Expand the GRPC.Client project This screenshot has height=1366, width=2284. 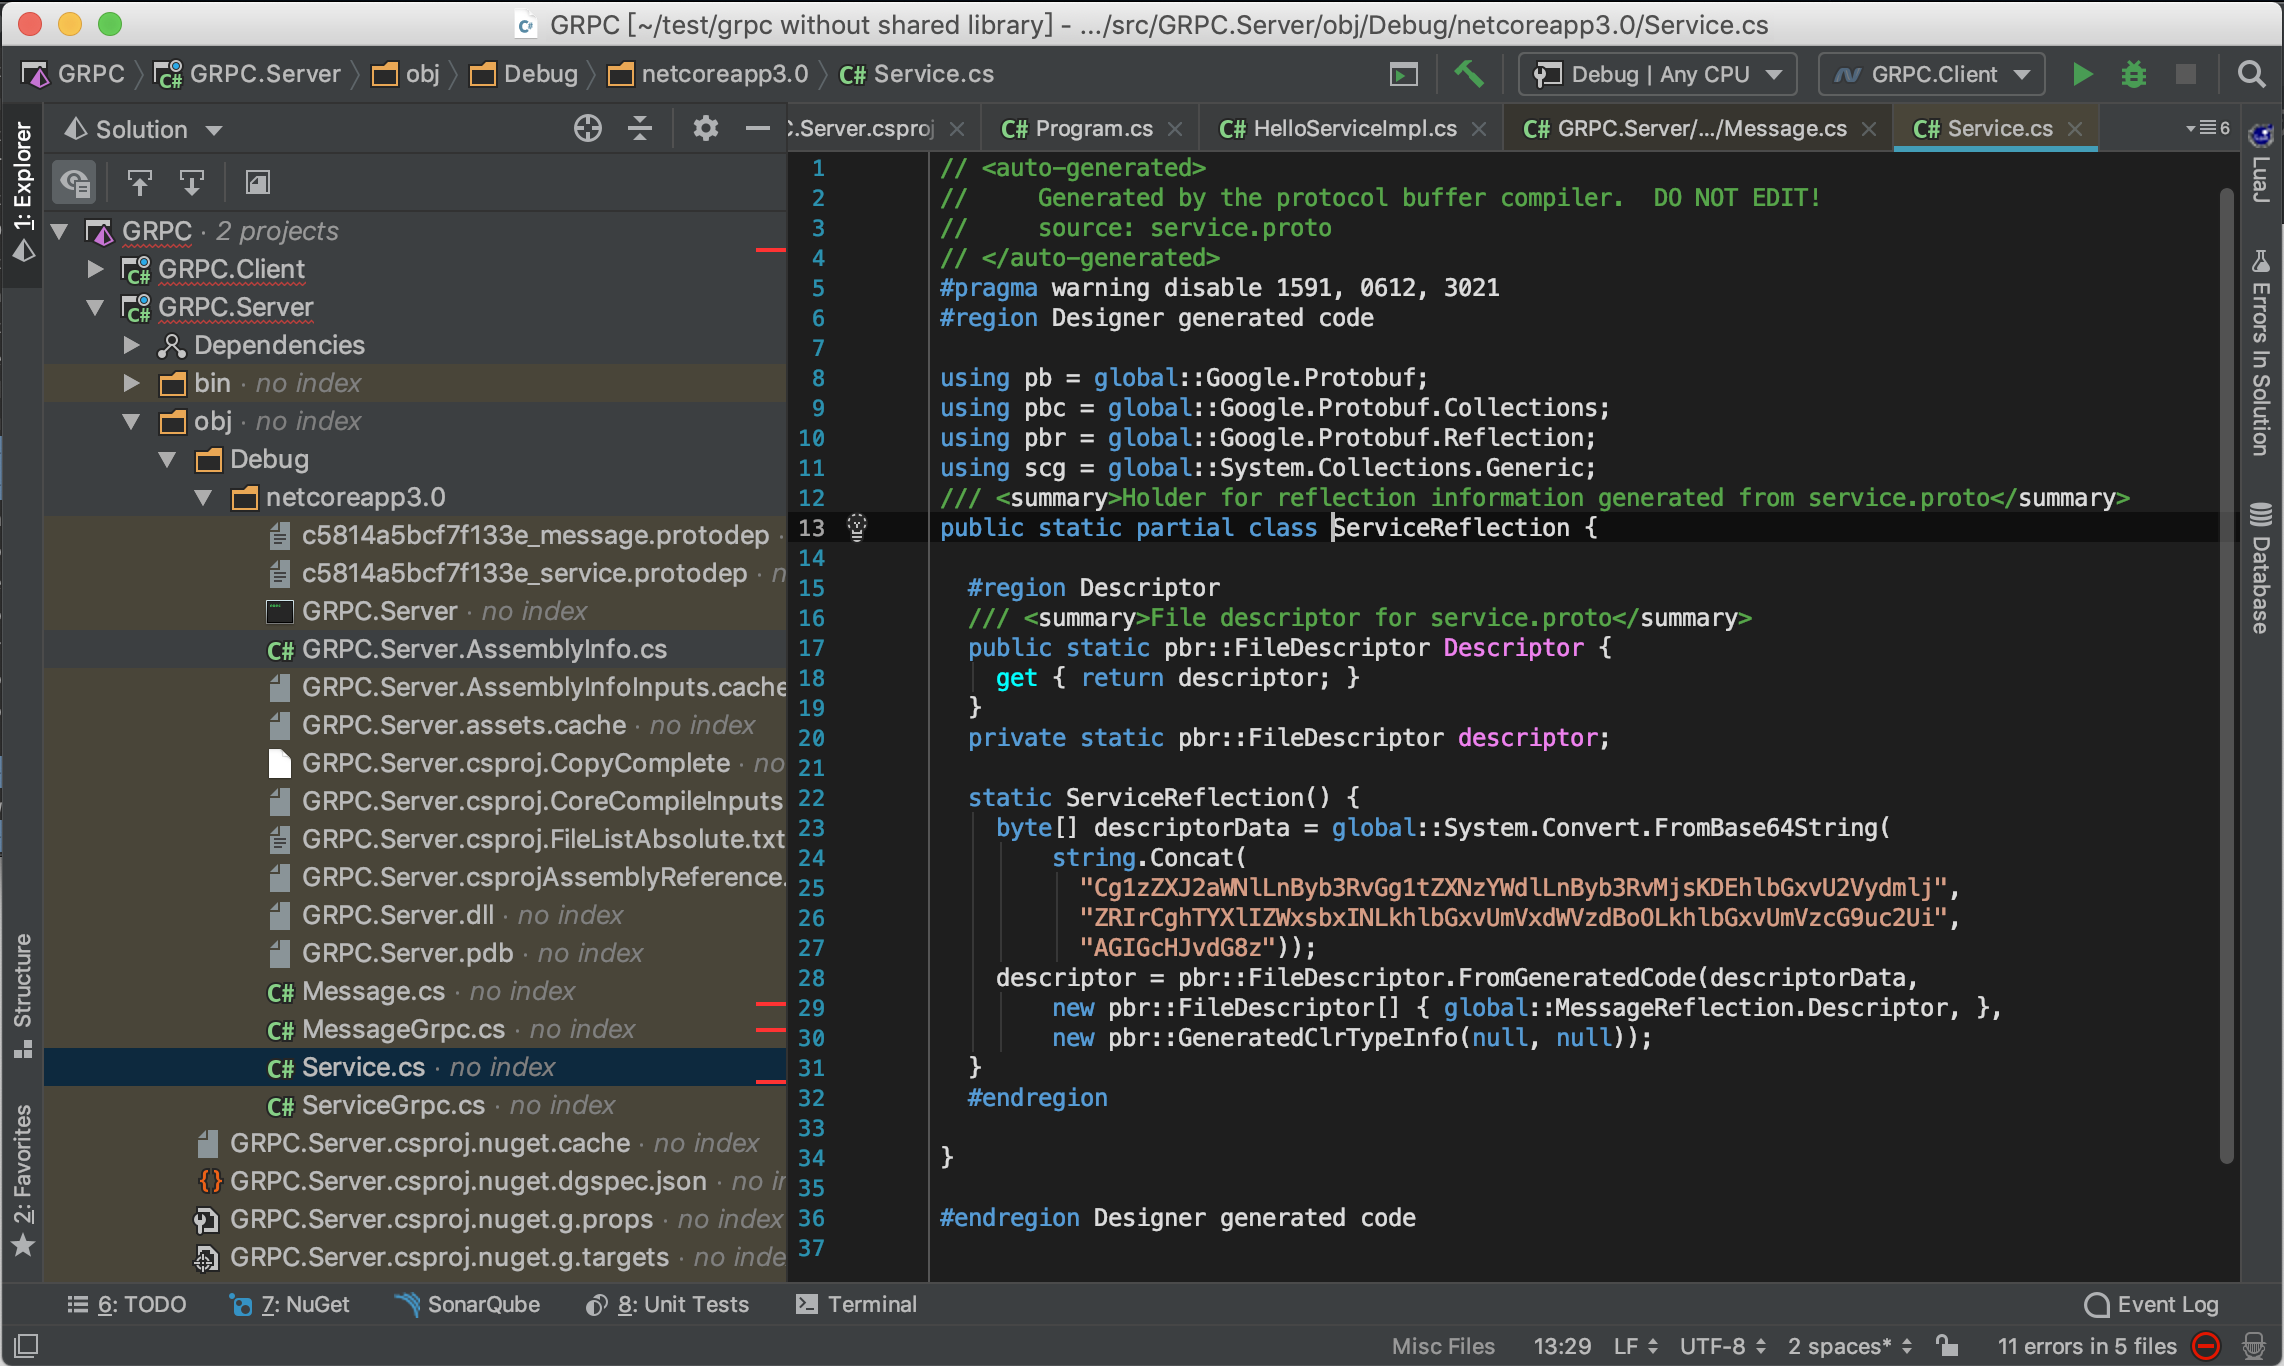tap(96, 269)
